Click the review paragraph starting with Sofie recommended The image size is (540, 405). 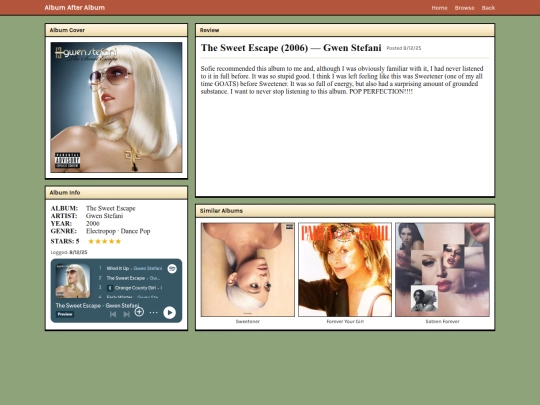tap(342, 80)
